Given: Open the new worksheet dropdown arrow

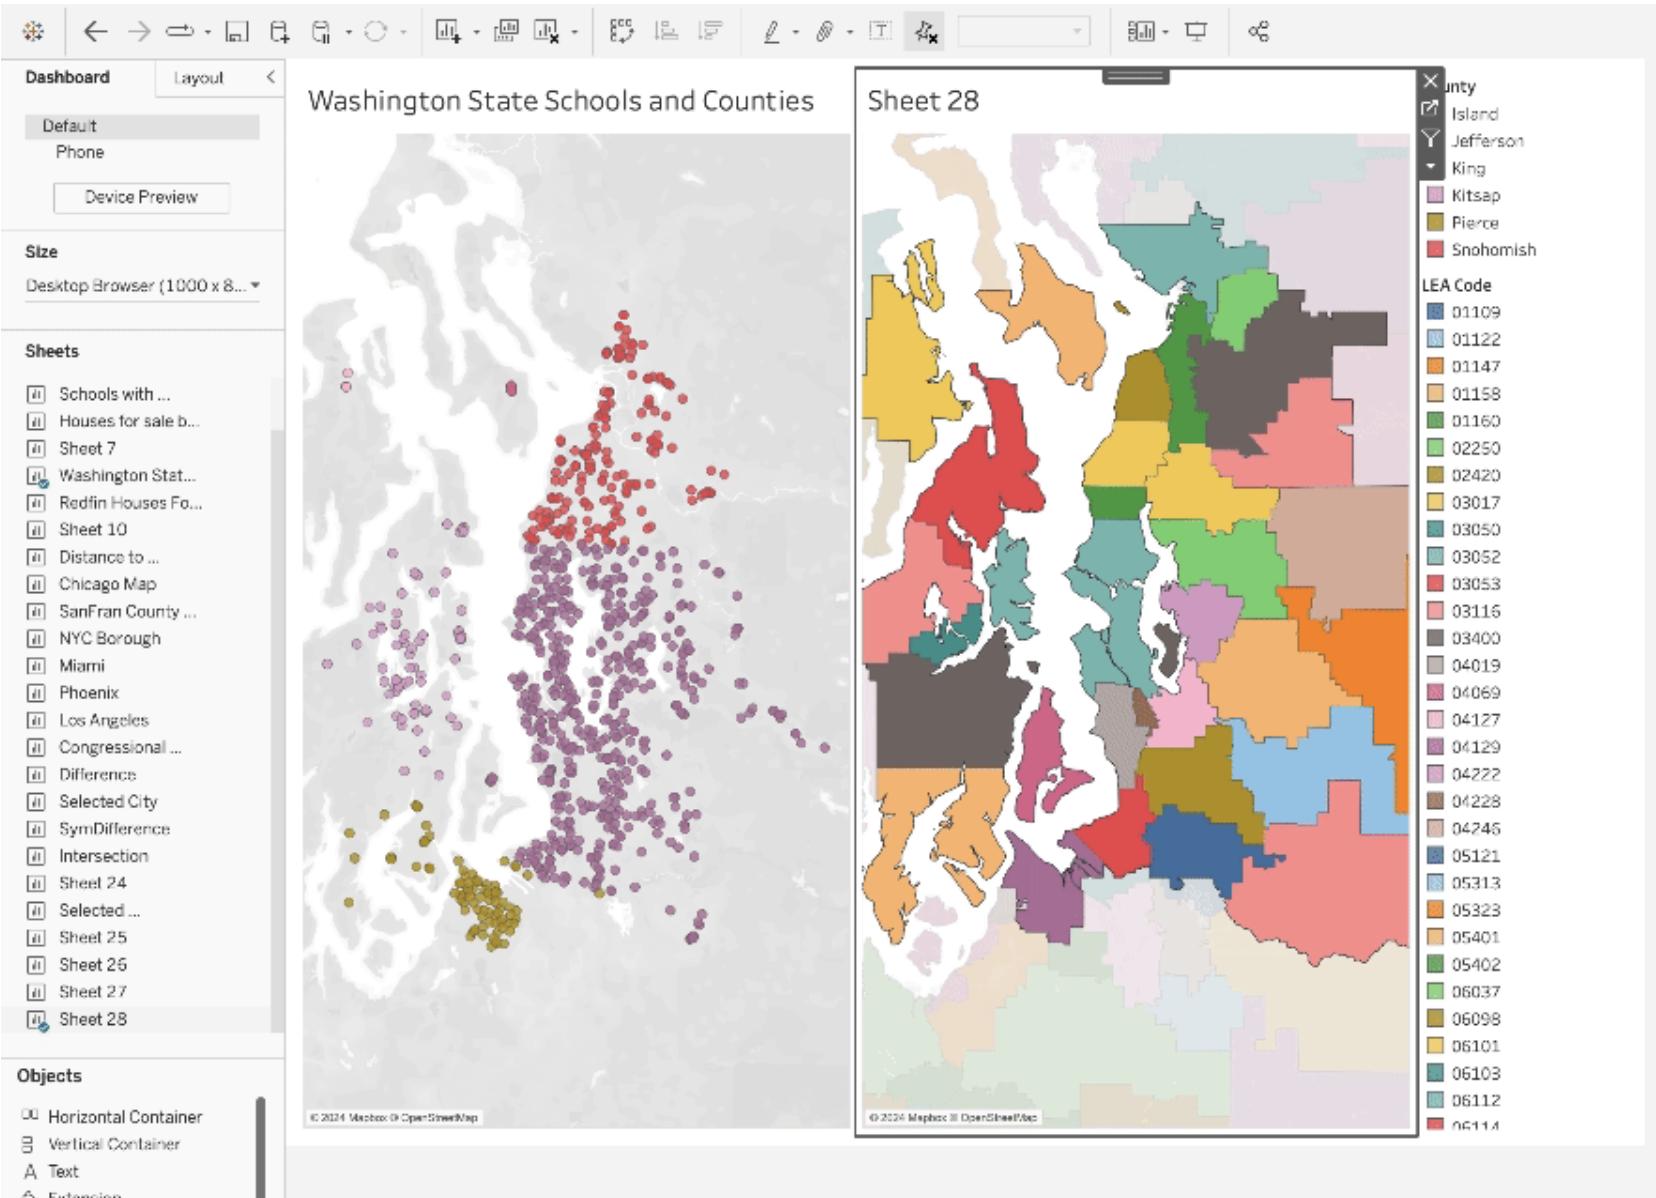Looking at the screenshot, I should point(475,33).
